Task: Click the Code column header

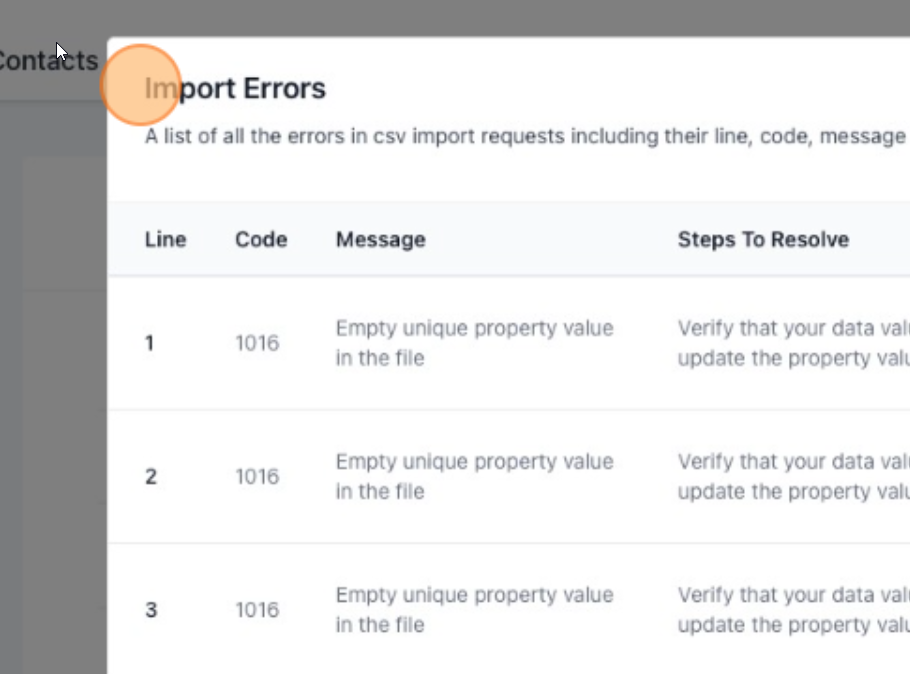Action: coord(261,239)
